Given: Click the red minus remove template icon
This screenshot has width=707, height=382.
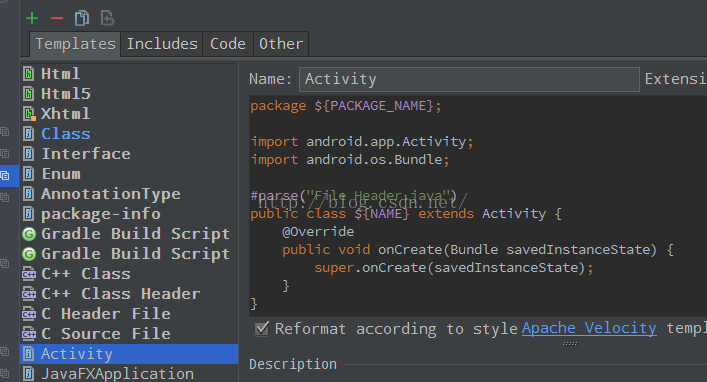Looking at the screenshot, I should point(57,18).
